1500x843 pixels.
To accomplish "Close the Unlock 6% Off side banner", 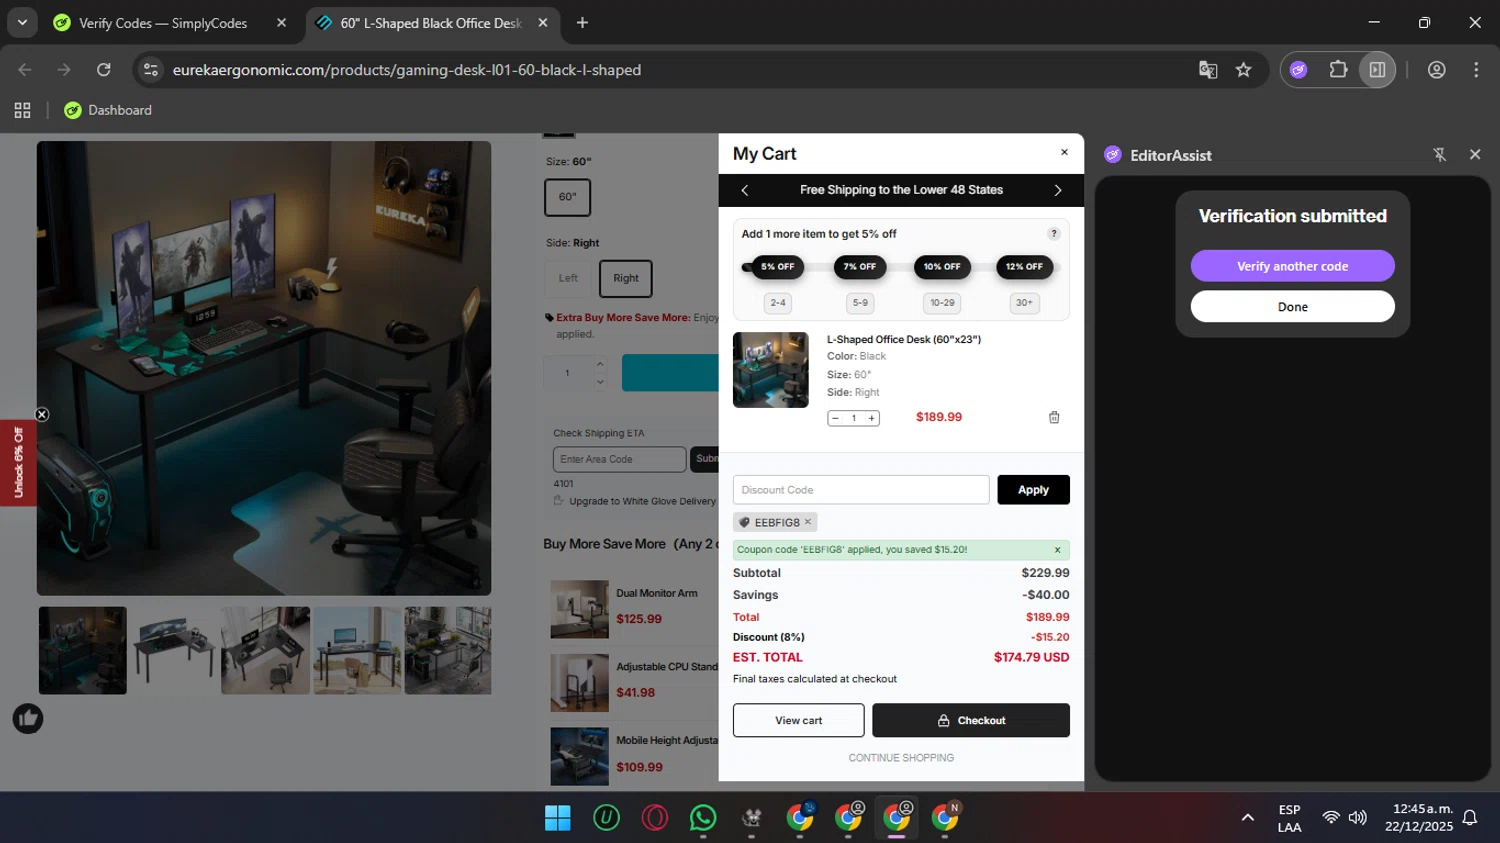I will (42, 414).
